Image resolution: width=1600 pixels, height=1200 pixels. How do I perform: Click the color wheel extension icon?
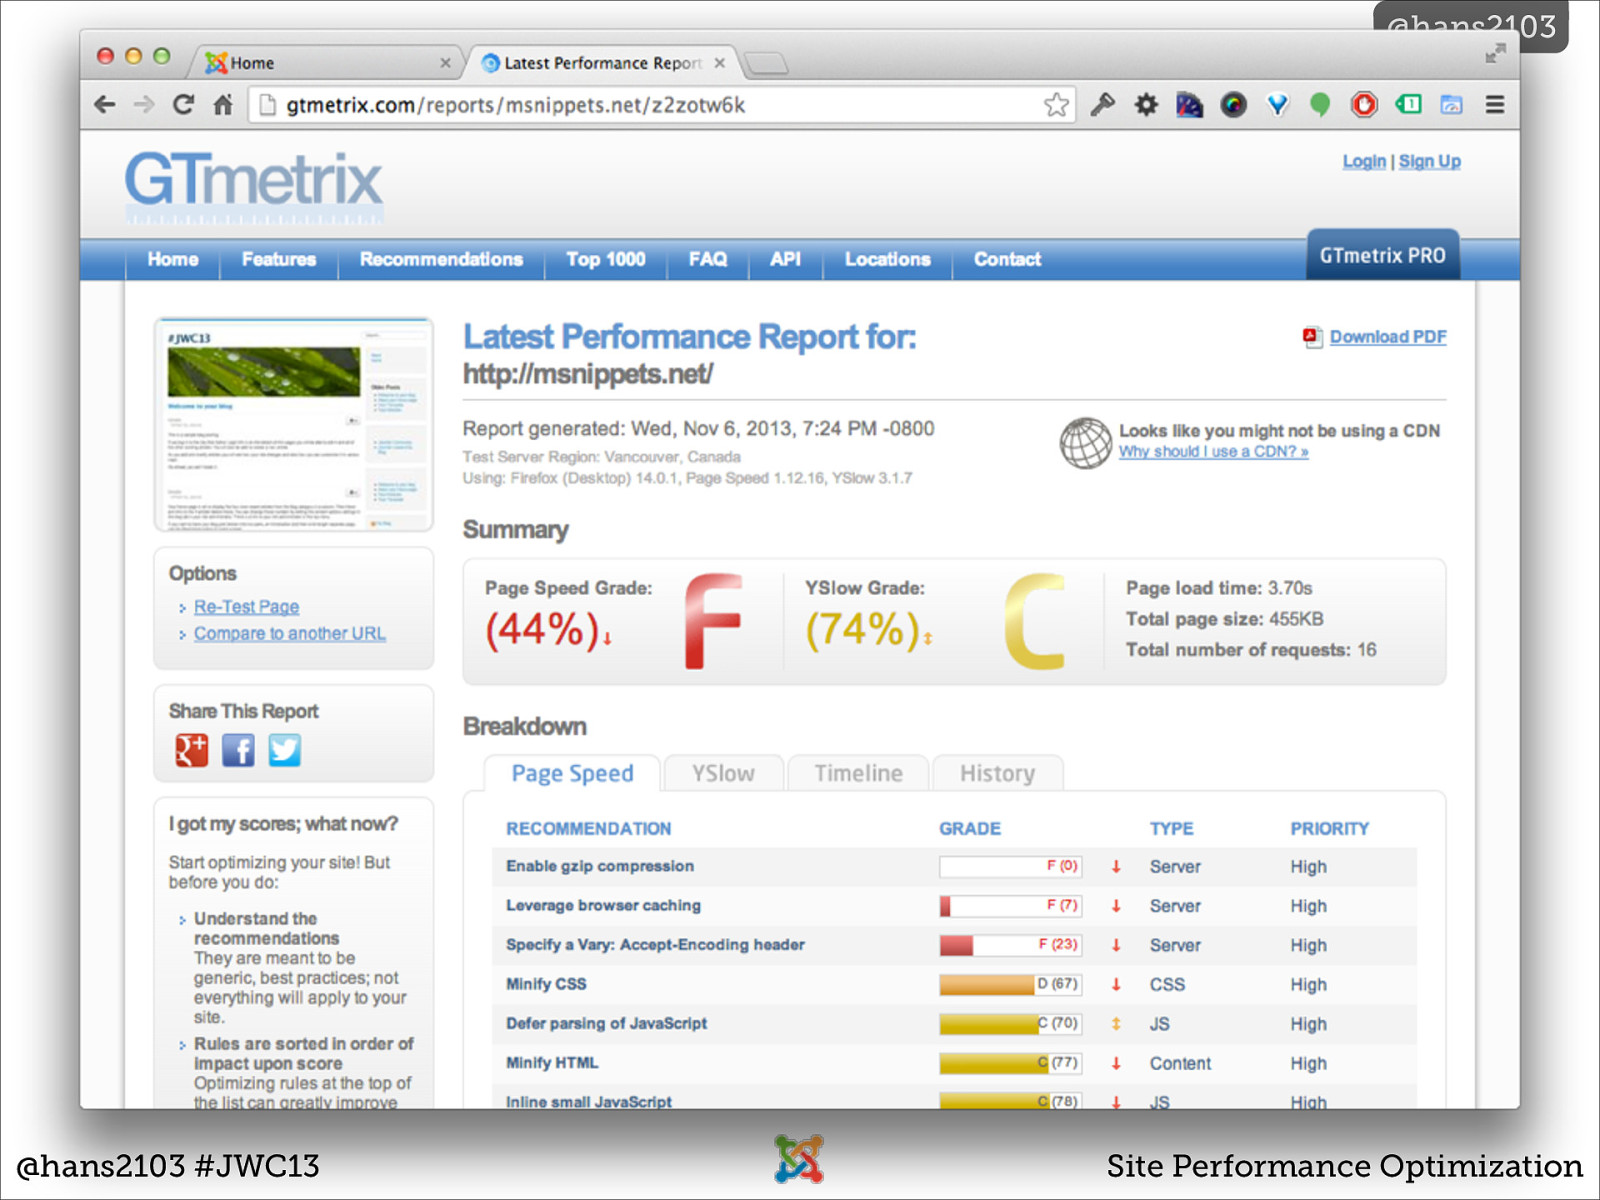click(1233, 105)
